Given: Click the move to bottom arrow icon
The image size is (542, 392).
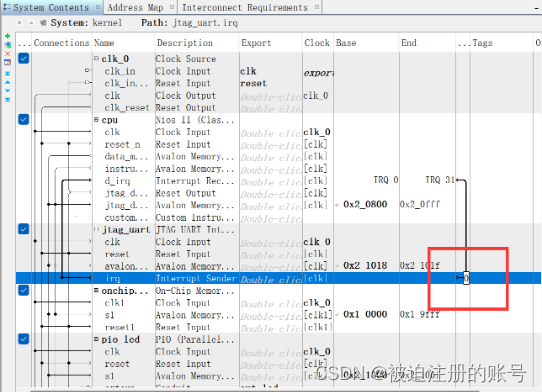Looking at the screenshot, I should click(7, 100).
